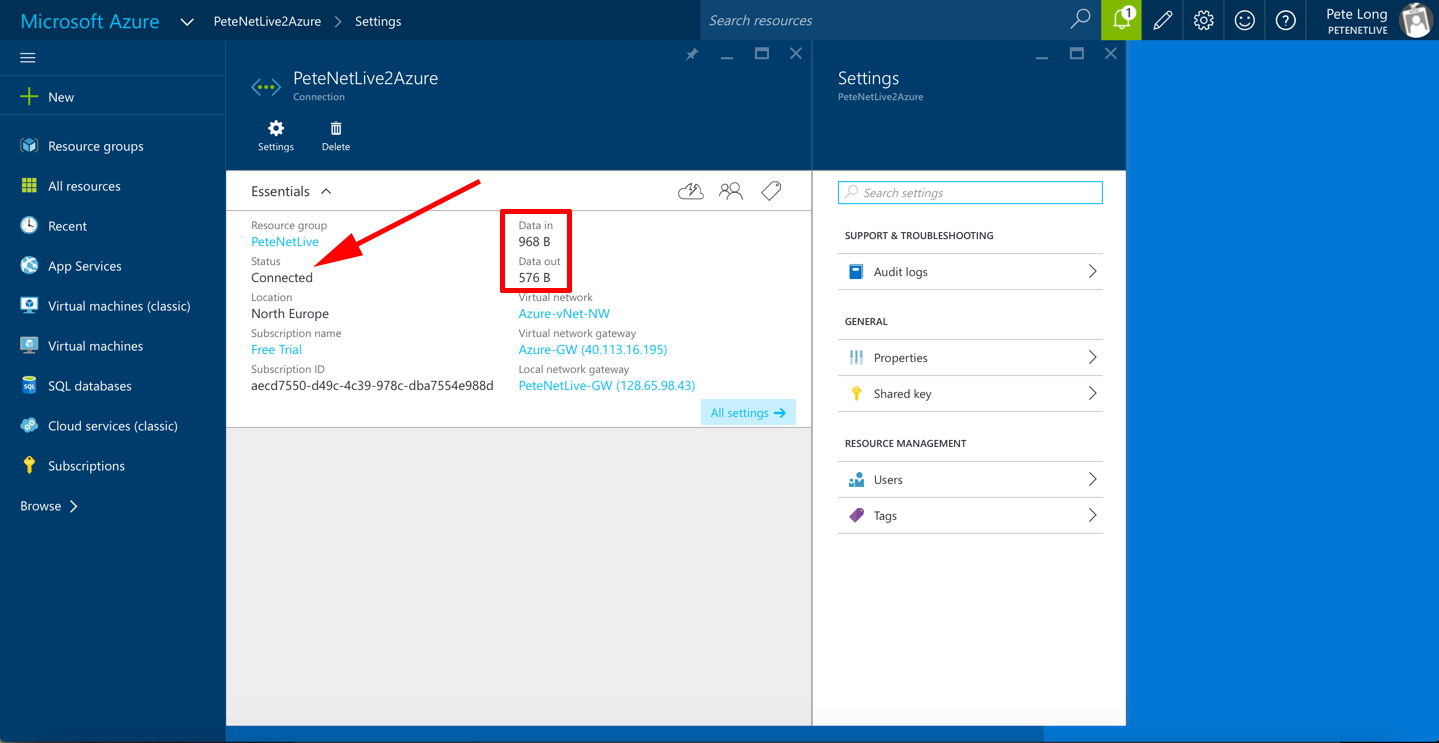Open the help question mark icon
1439x743 pixels.
click(1286, 20)
